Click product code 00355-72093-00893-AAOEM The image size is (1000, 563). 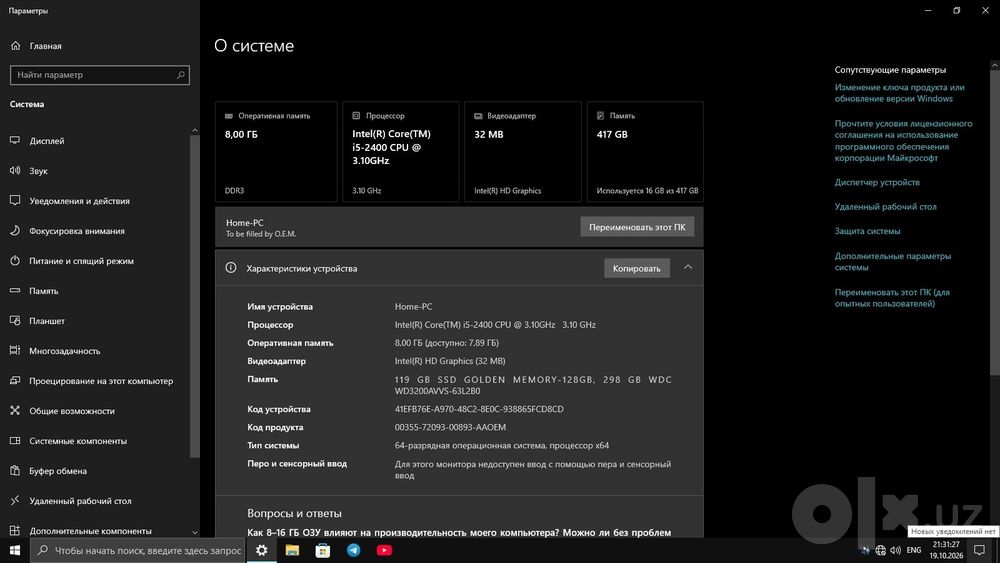[450, 427]
